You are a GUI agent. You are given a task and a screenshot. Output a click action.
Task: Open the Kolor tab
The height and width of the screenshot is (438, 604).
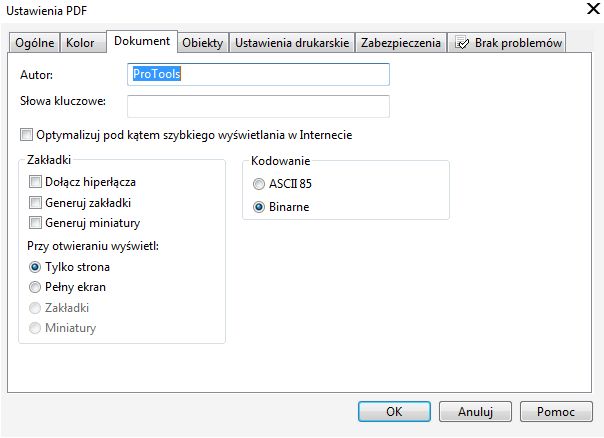pos(82,43)
